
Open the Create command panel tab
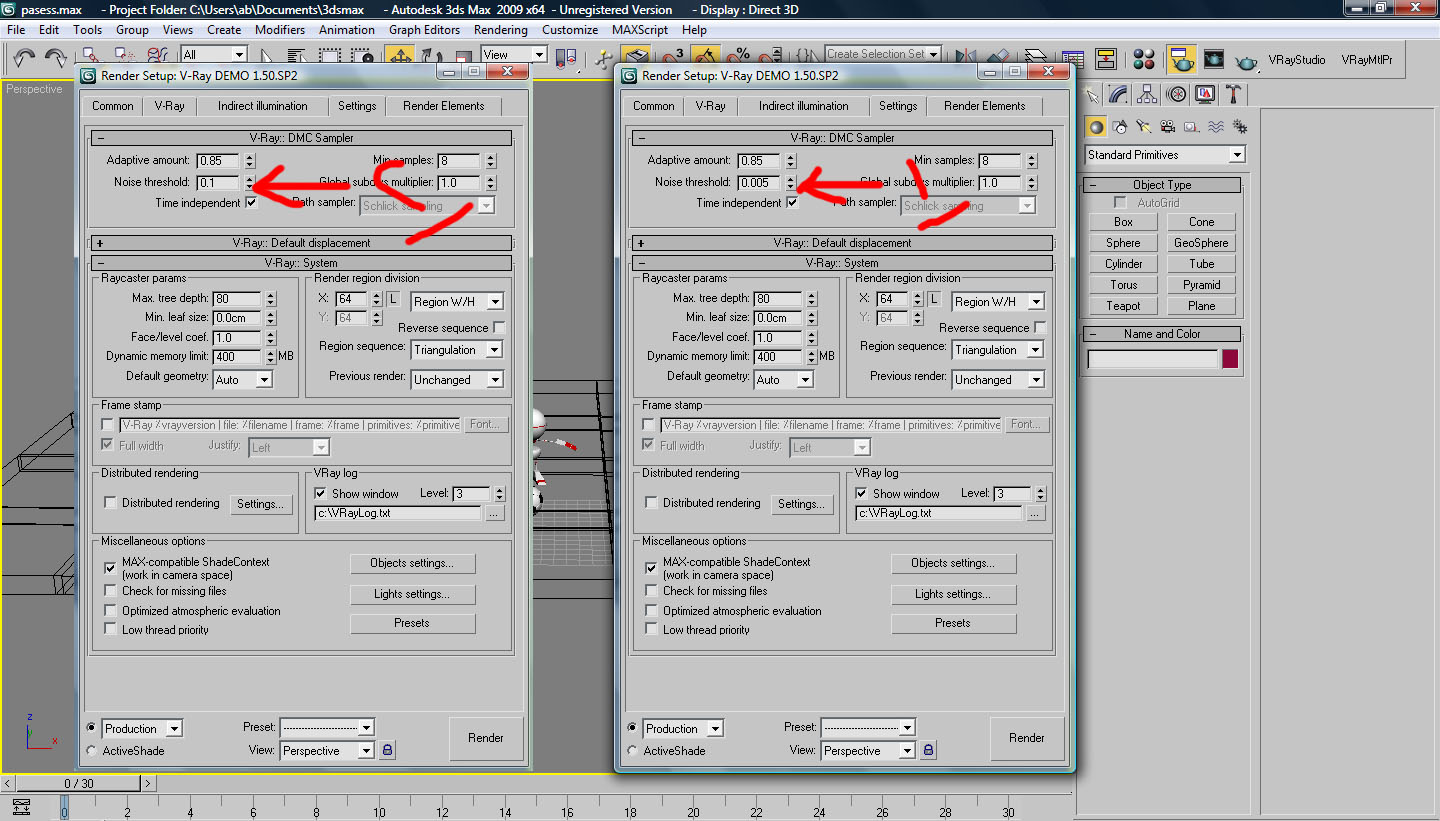pos(1091,94)
